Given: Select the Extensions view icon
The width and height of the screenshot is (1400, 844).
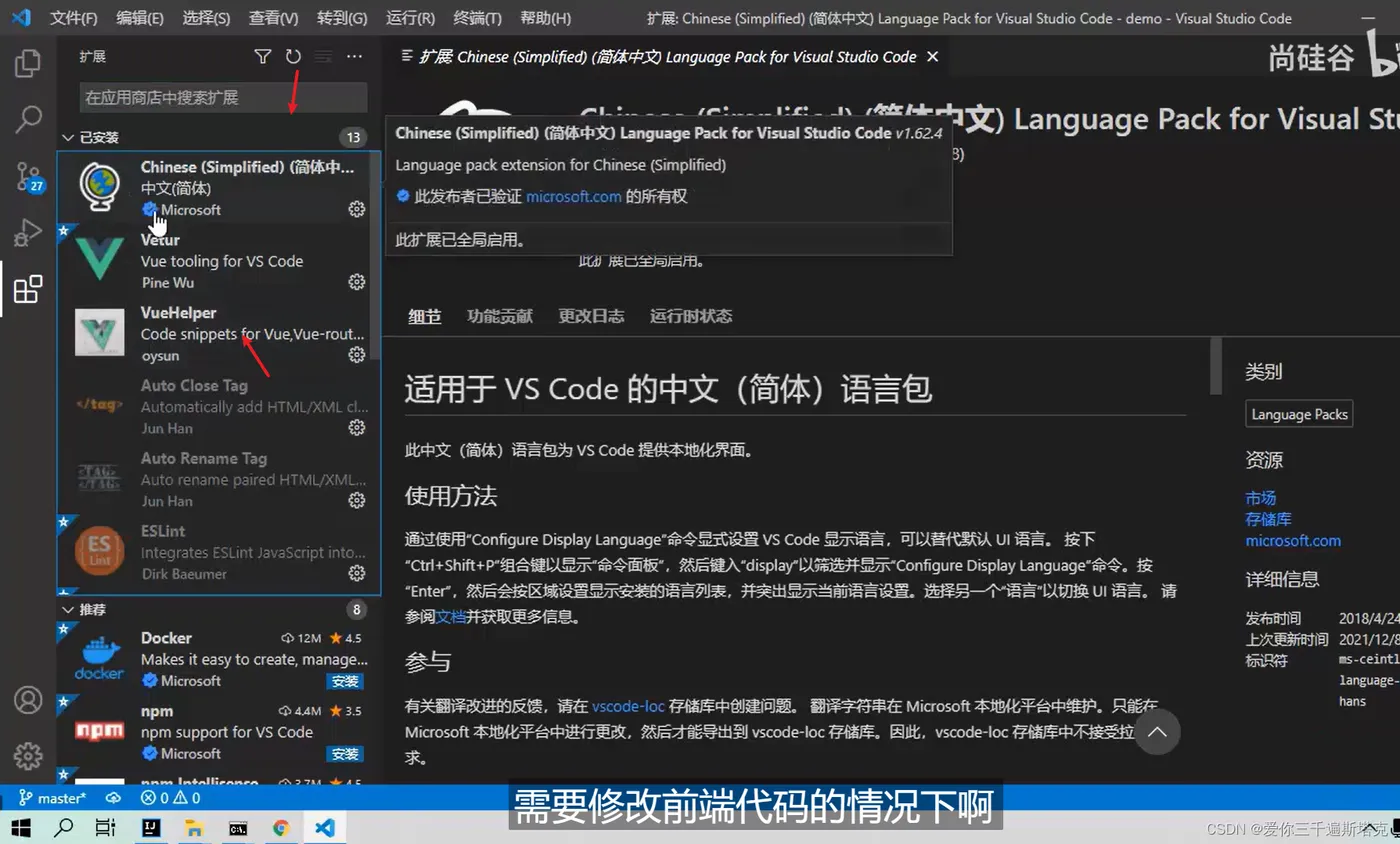Looking at the screenshot, I should point(28,290).
